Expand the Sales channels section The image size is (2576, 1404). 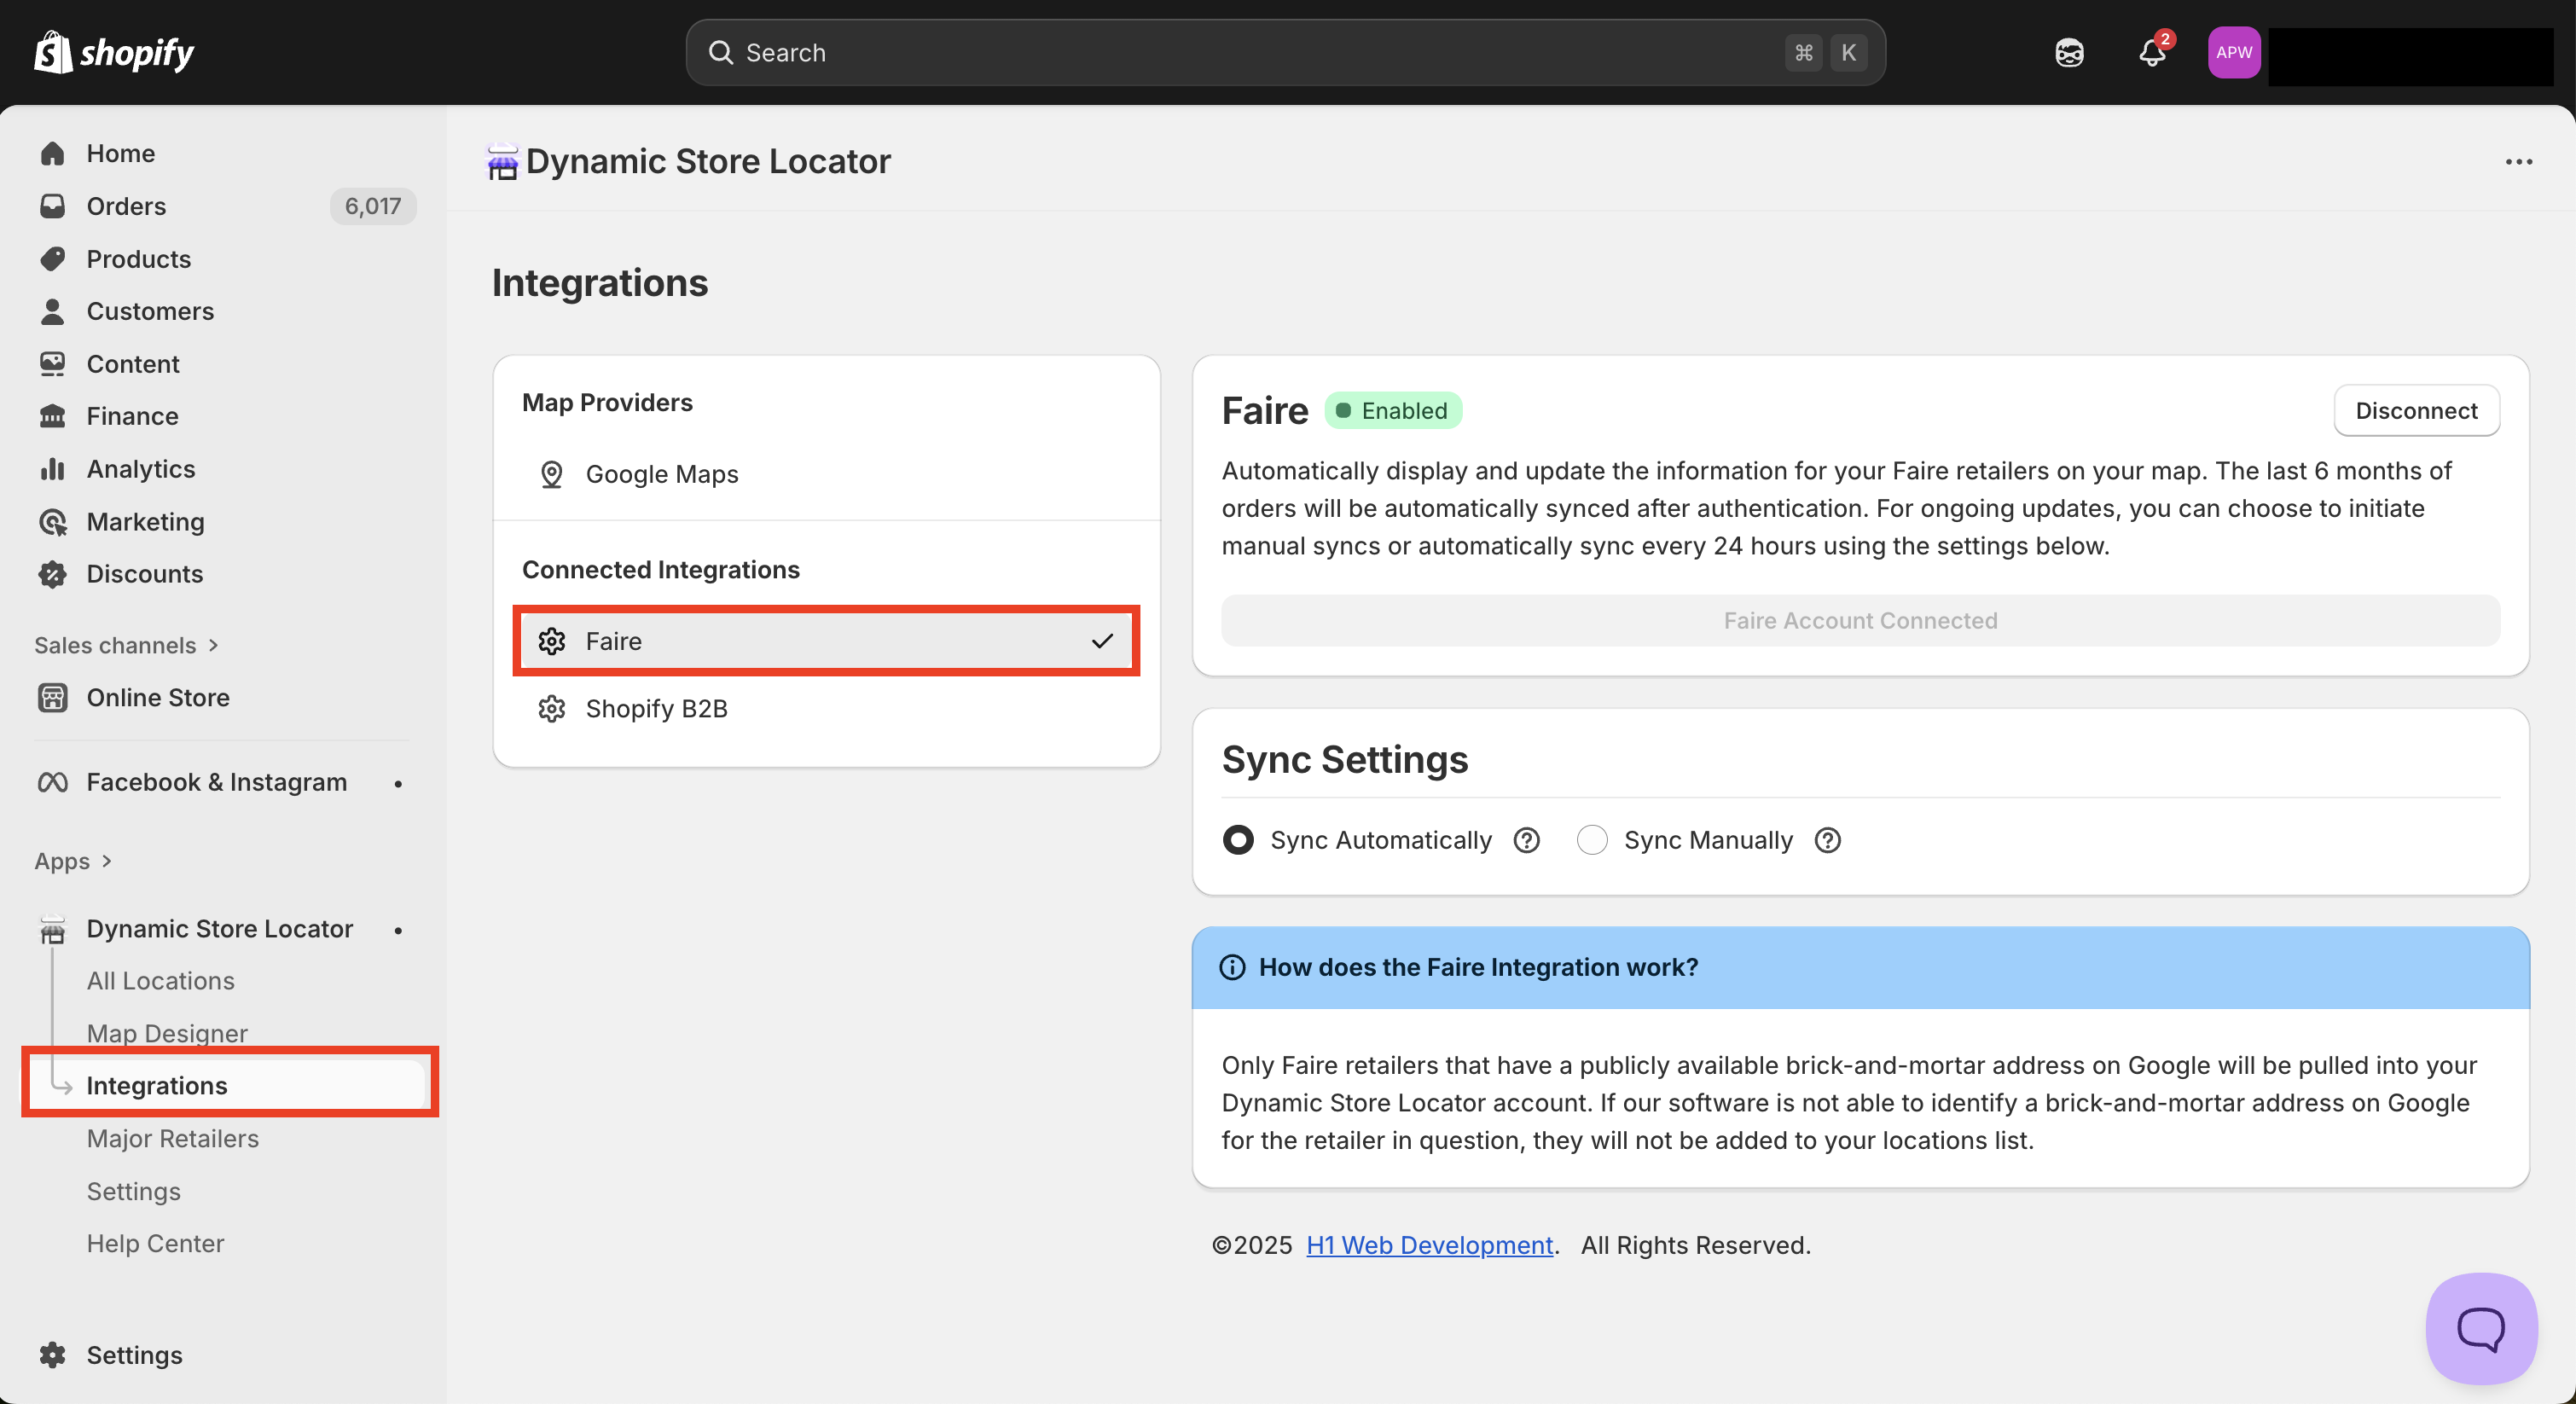coord(126,645)
